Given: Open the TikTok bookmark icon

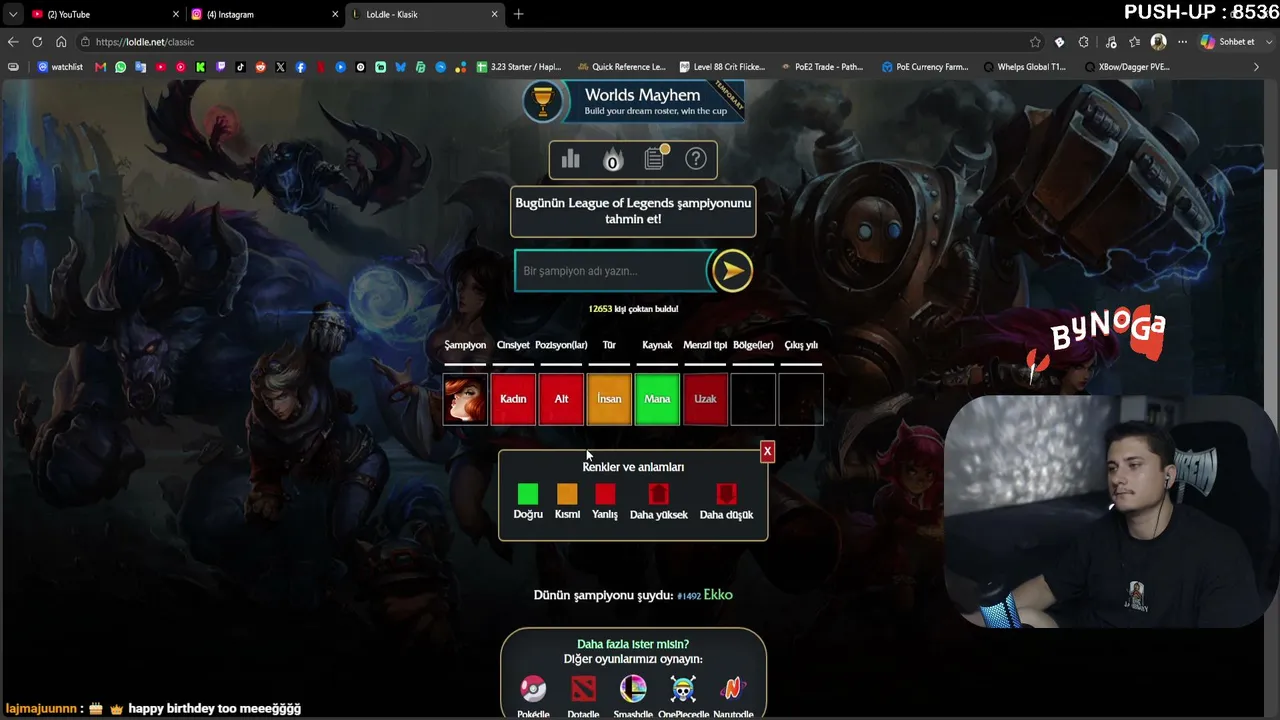Looking at the screenshot, I should 241,67.
